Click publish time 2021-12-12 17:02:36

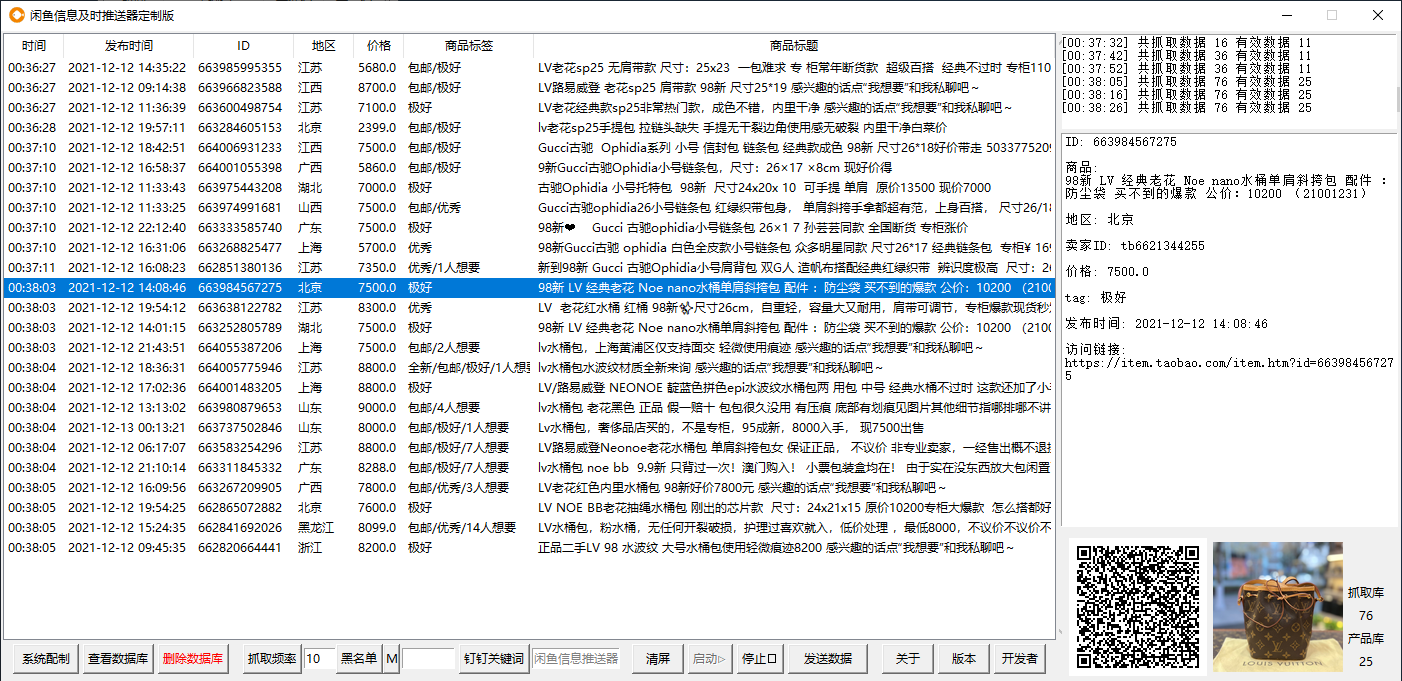127,388
